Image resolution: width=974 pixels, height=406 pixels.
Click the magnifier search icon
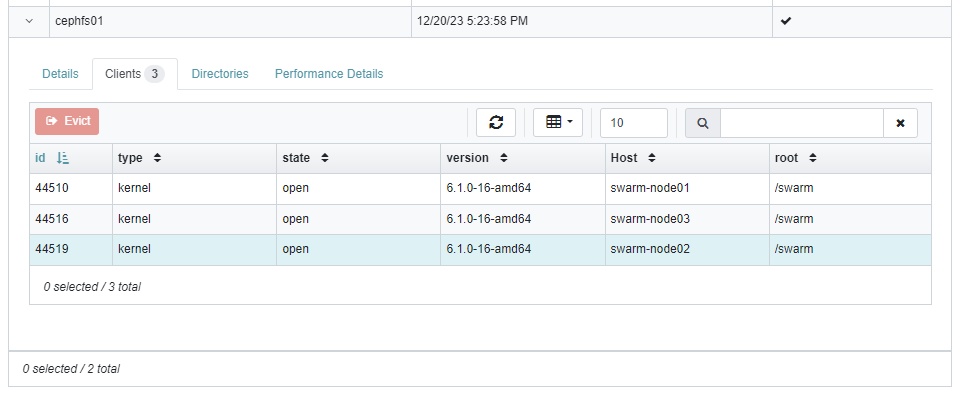pyautogui.click(x=702, y=123)
